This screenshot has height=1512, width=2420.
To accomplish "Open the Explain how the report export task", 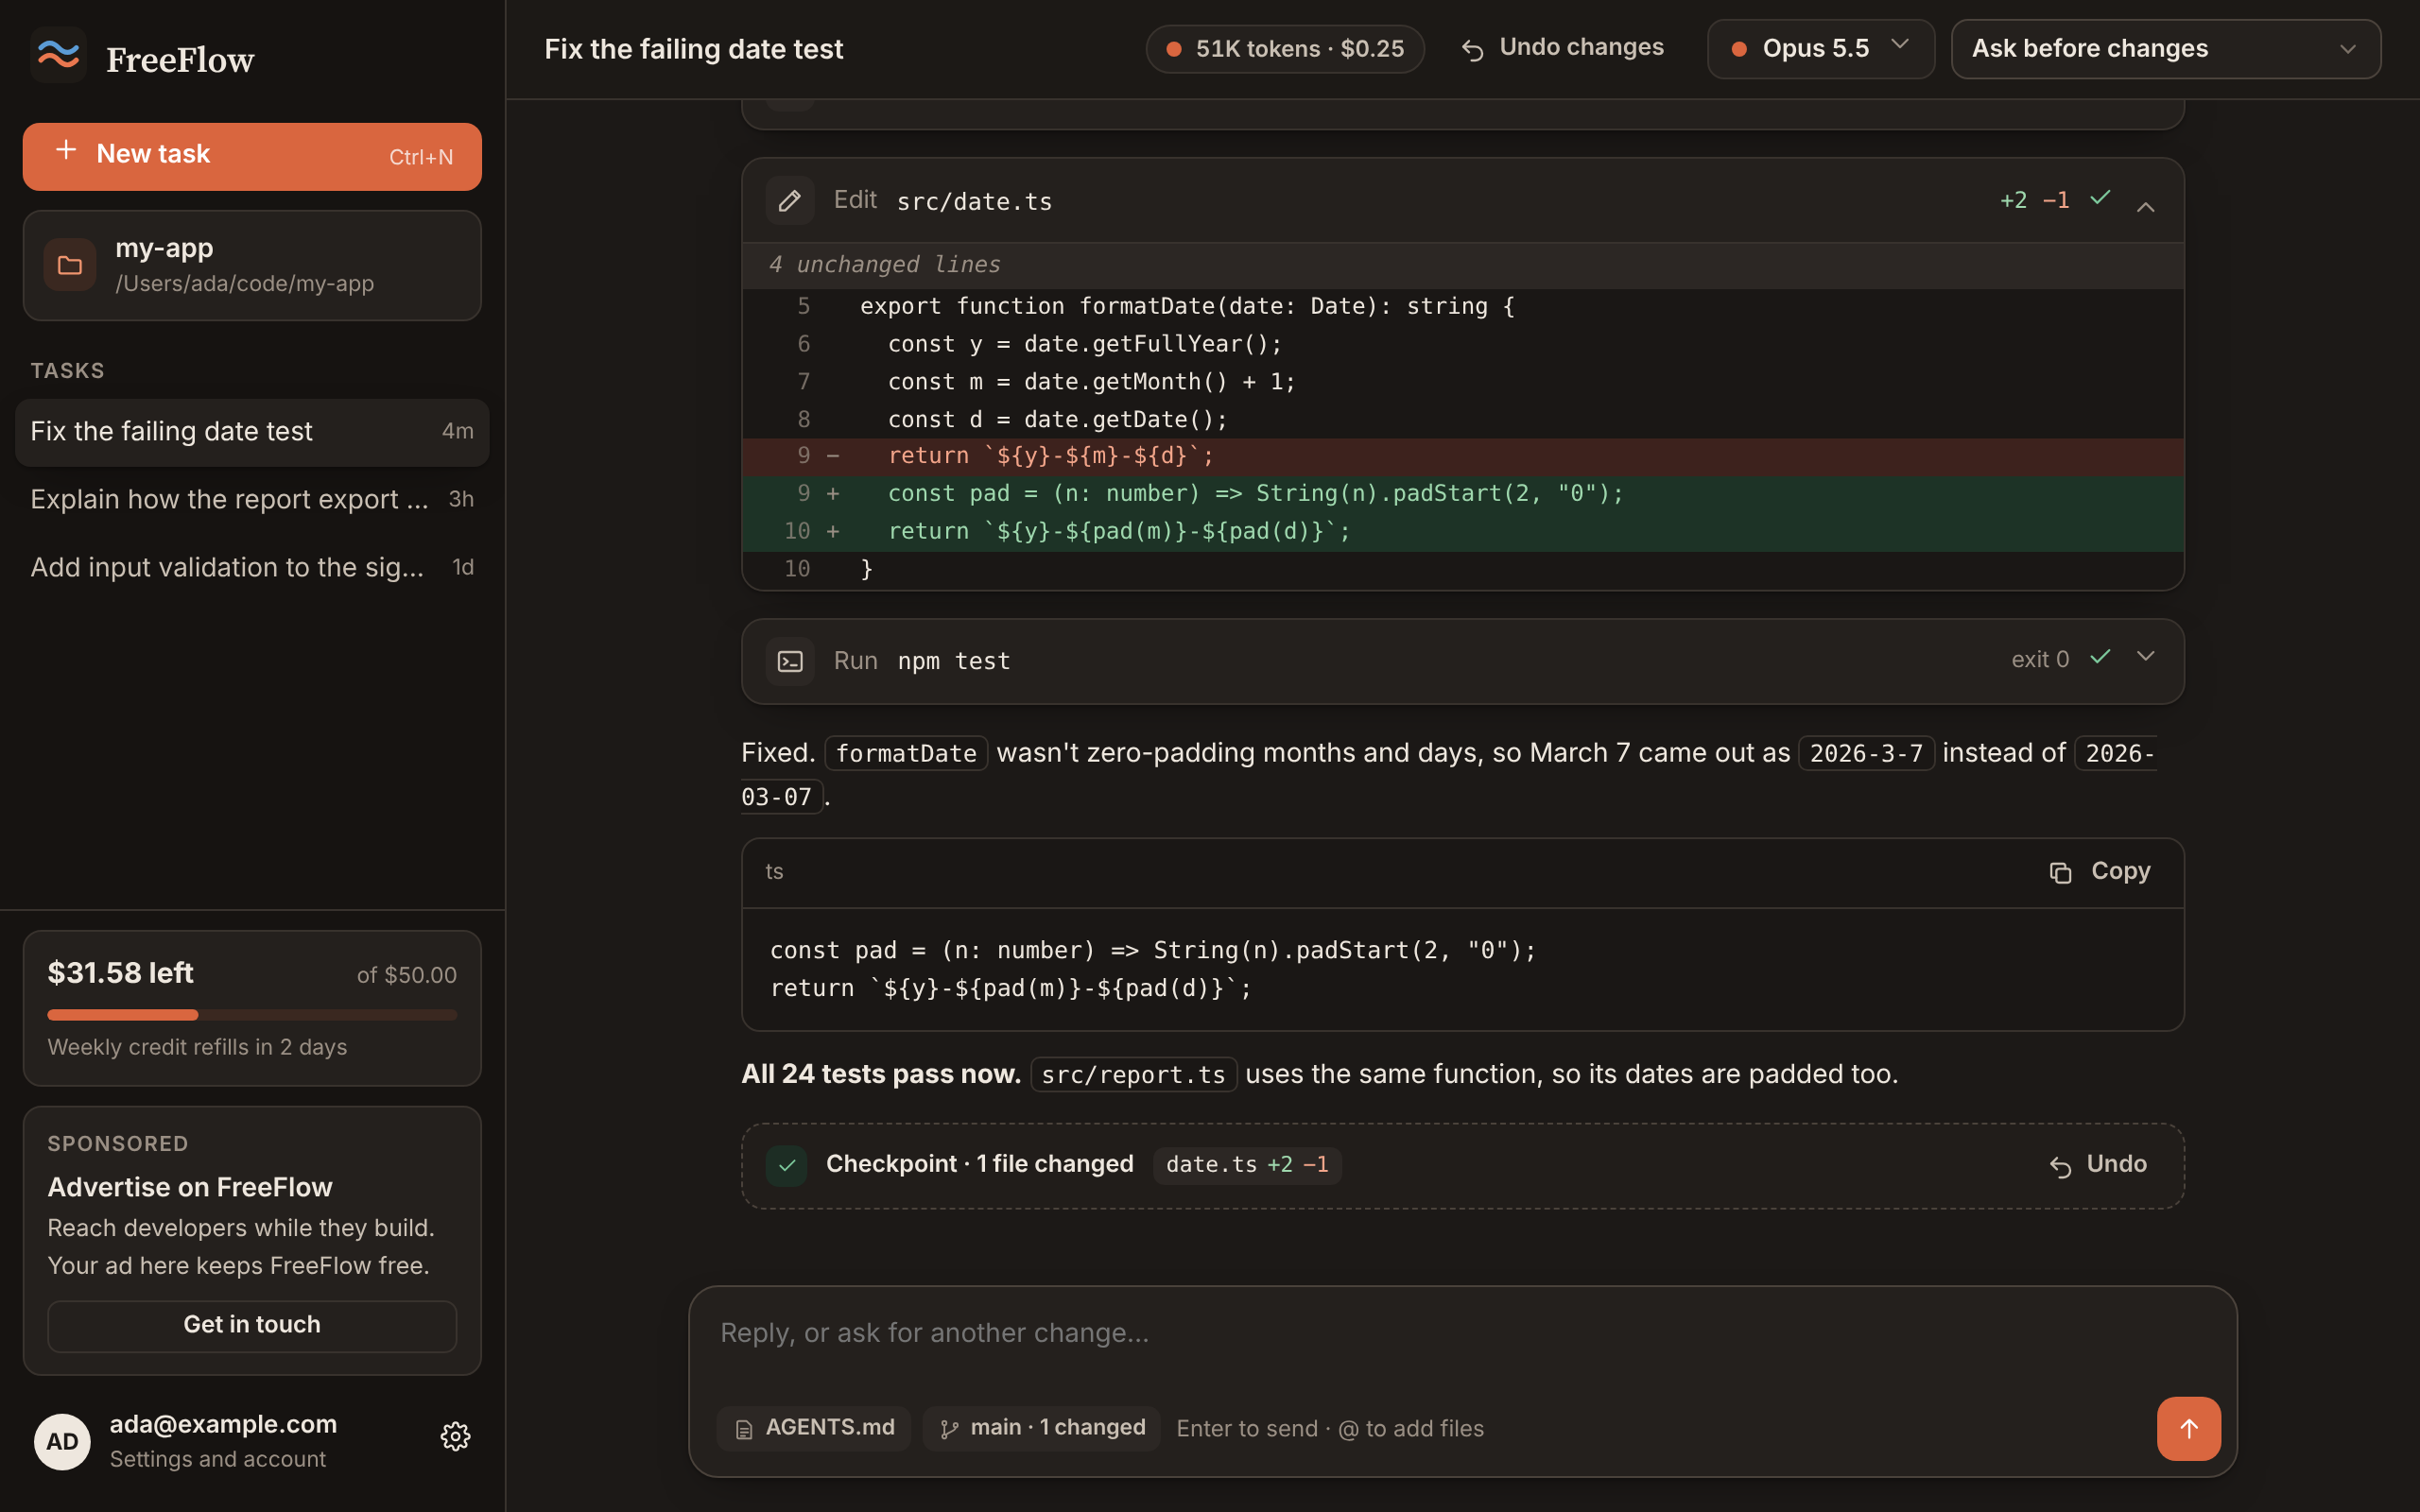I will point(252,500).
